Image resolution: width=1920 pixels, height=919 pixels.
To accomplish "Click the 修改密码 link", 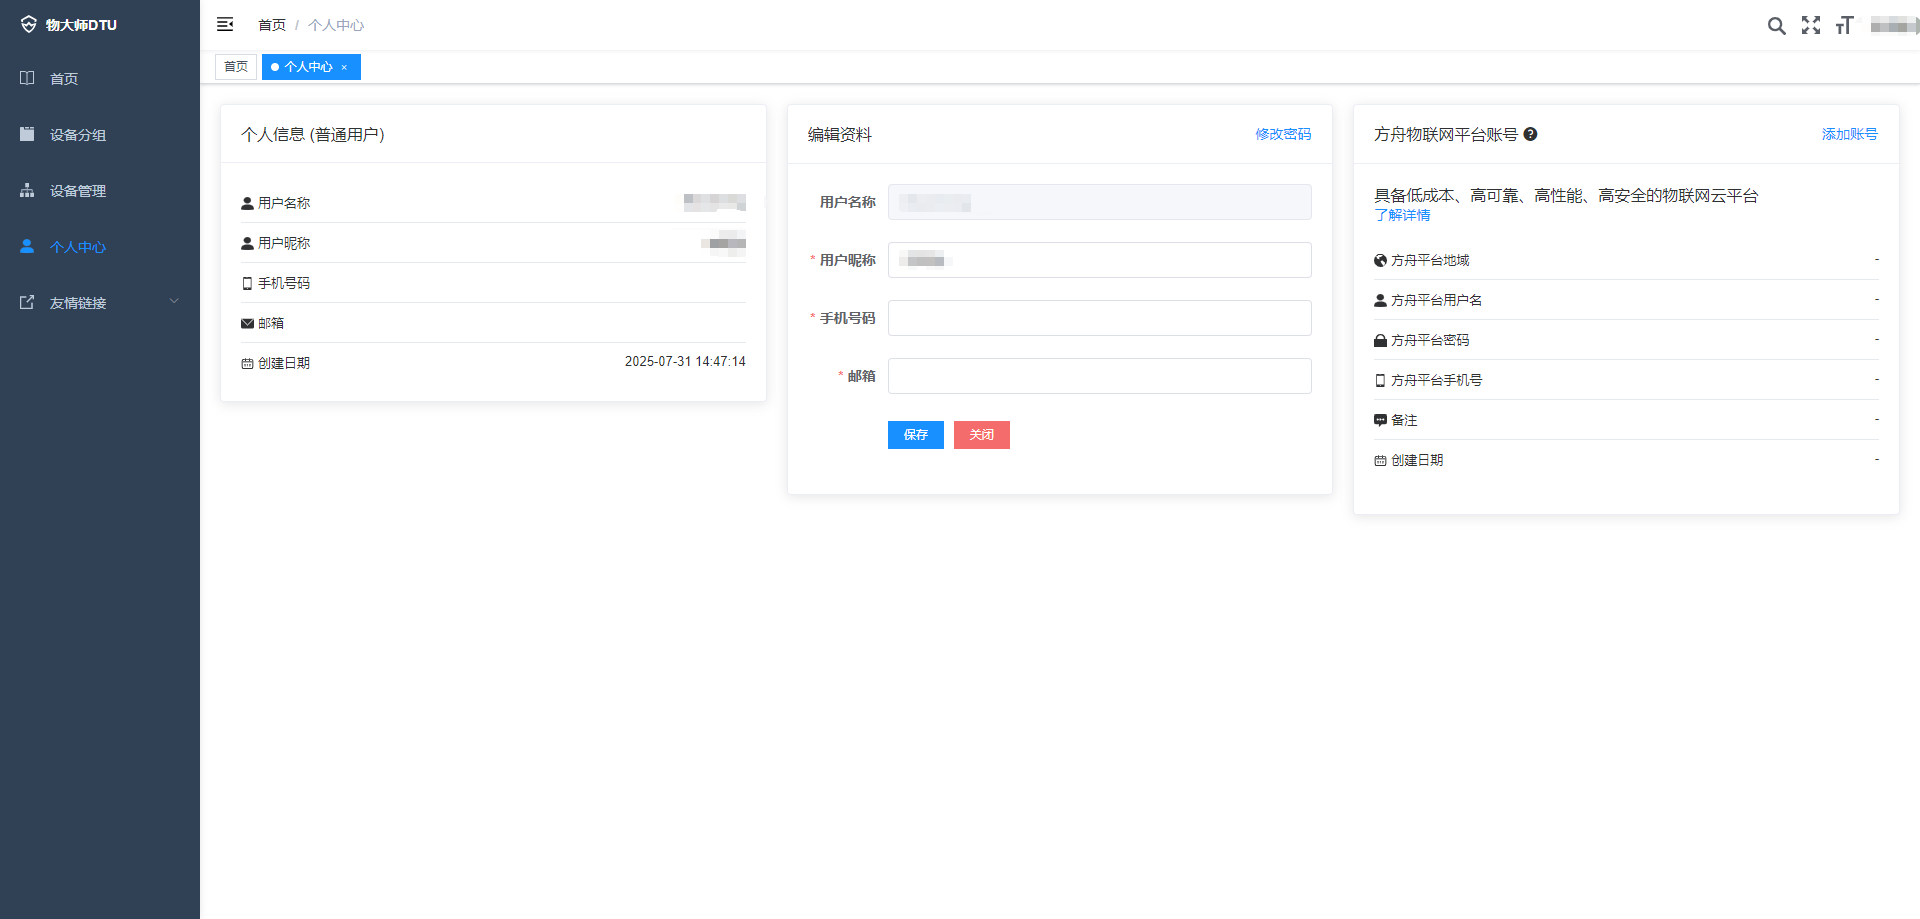I will 1283,134.
